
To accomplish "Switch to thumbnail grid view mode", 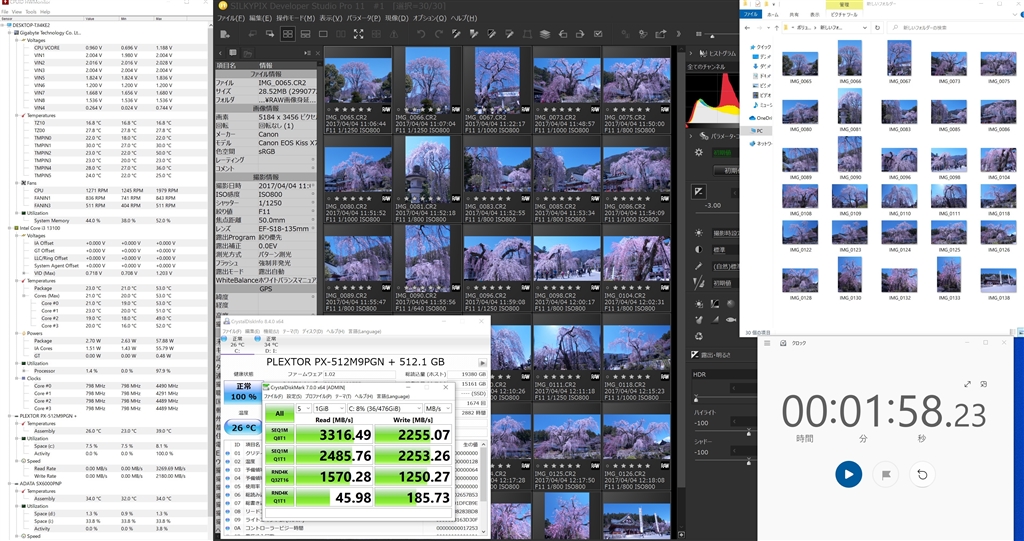I will [287, 34].
